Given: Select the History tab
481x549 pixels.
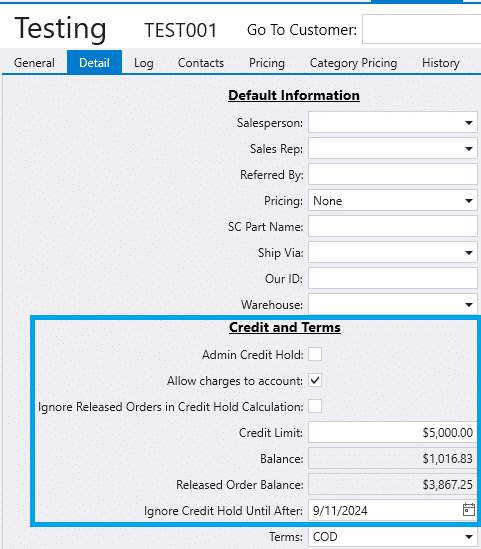Looking at the screenshot, I should [440, 63].
